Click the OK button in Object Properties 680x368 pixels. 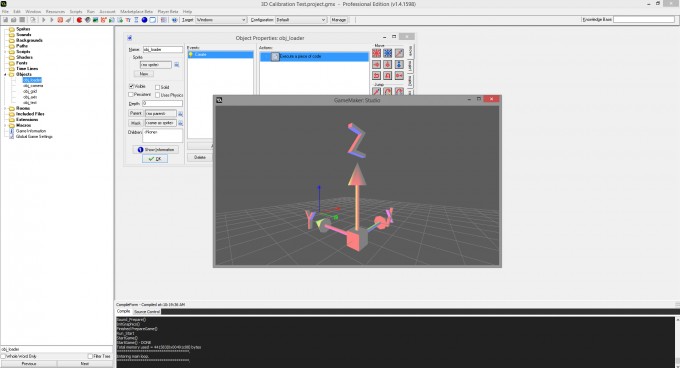coord(155,159)
